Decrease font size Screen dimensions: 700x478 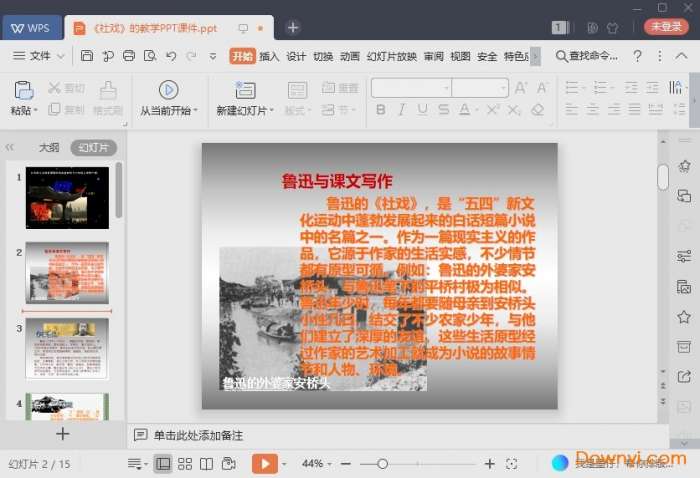point(542,87)
